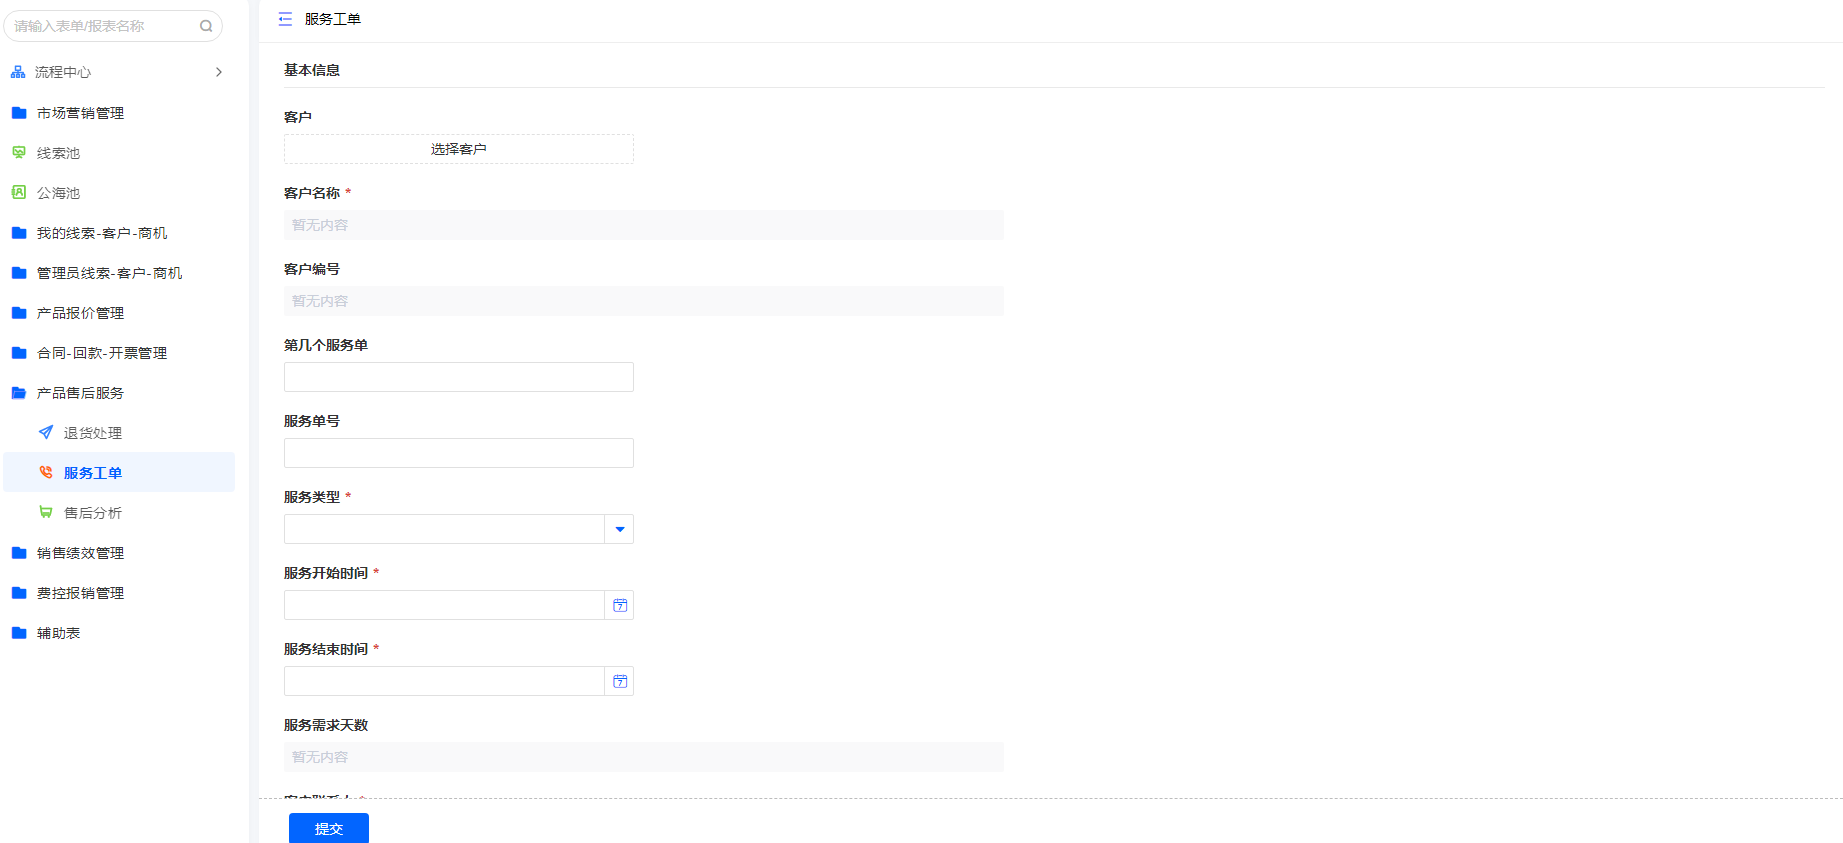Click the search magnifier icon in sidebar
This screenshot has width=1843, height=843.
coord(206,26)
